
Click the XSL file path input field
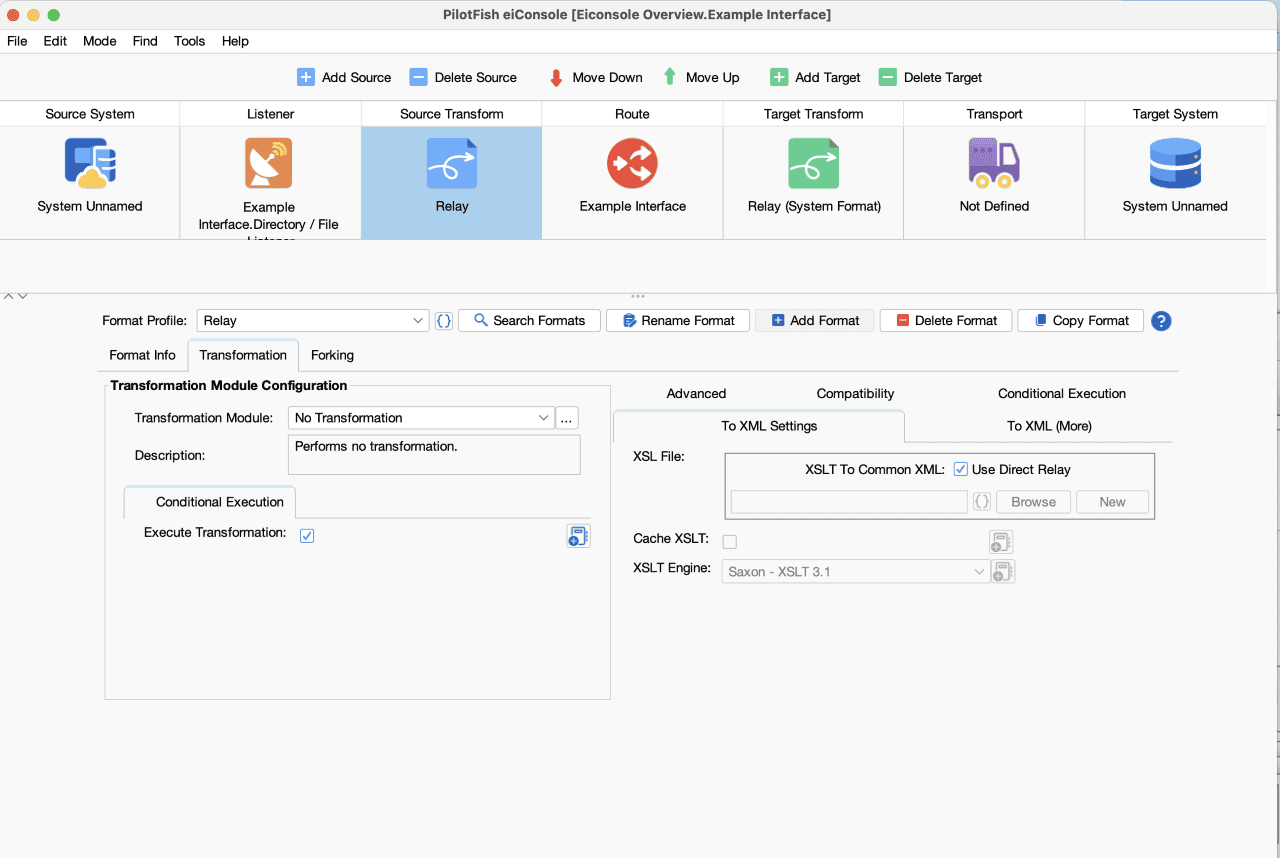click(x=849, y=502)
